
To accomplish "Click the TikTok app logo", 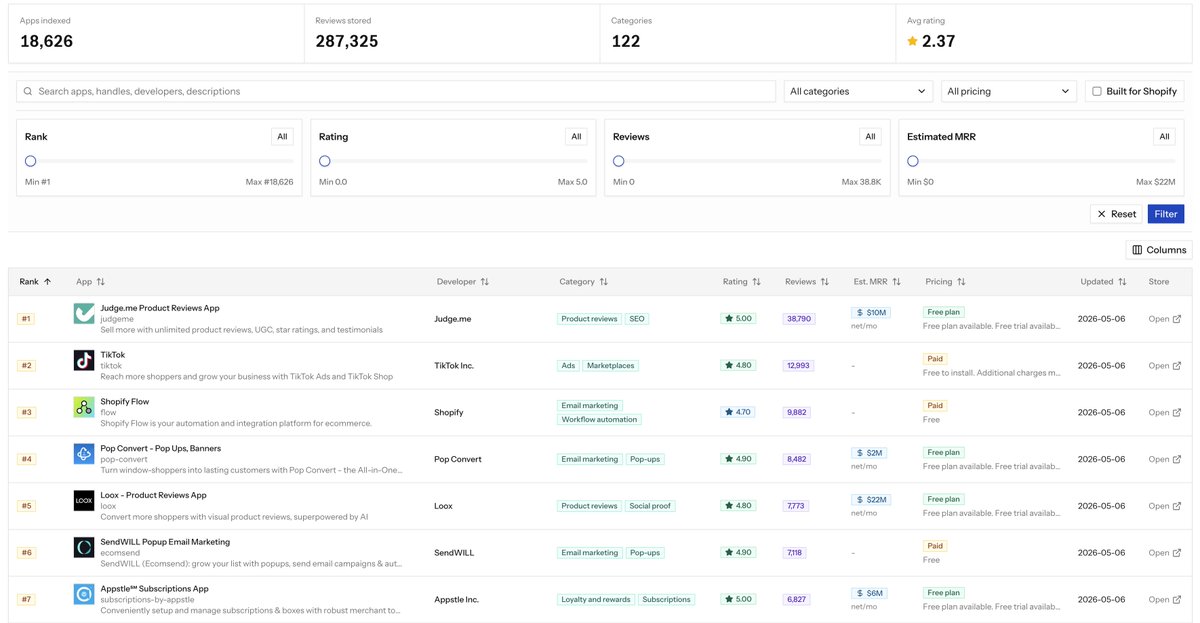I will click(84, 361).
